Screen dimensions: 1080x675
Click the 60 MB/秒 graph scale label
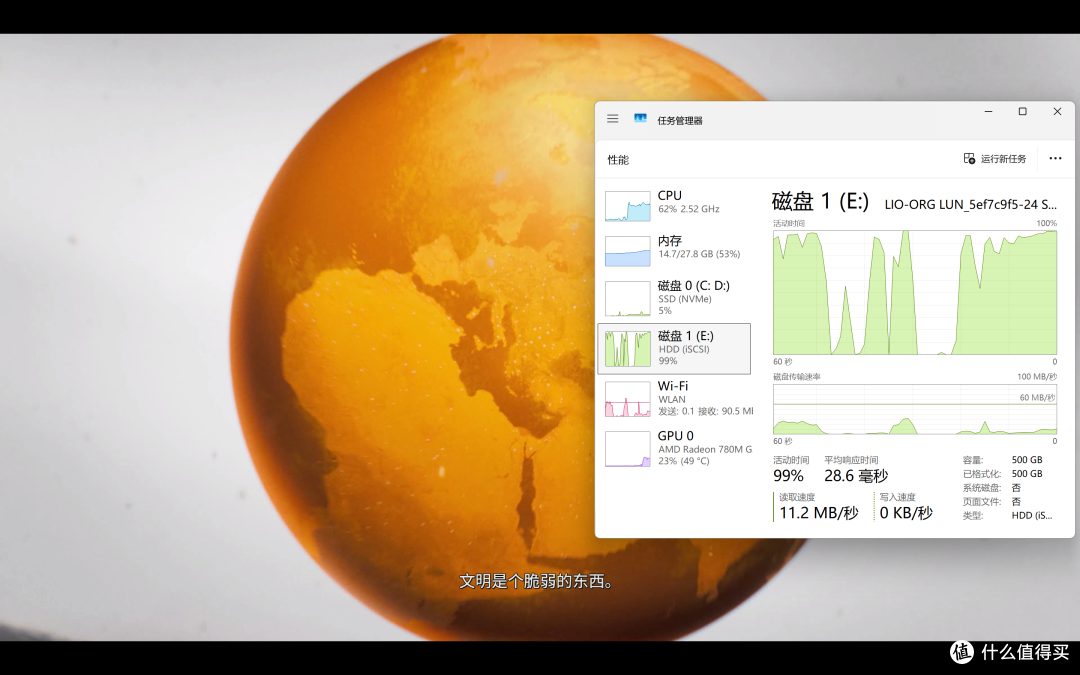1037,397
